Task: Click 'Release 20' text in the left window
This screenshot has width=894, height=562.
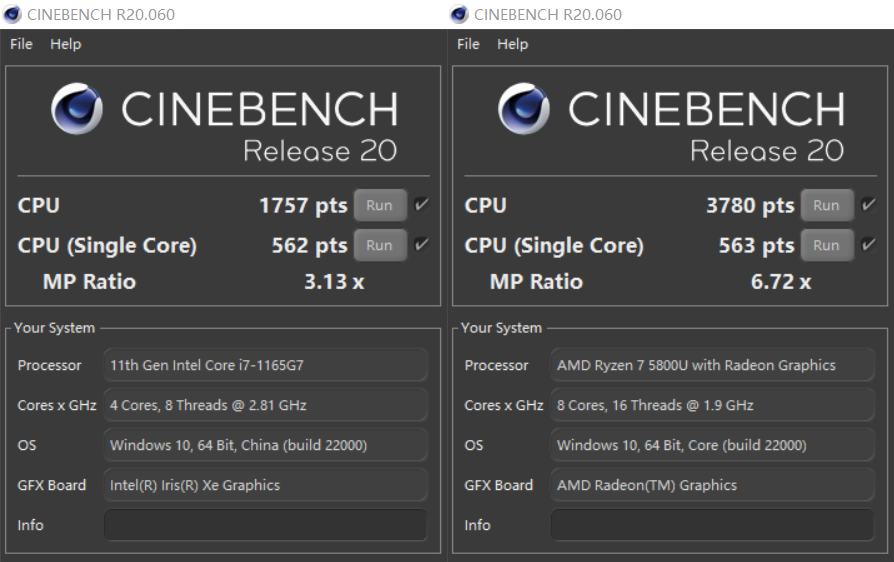Action: [320, 151]
